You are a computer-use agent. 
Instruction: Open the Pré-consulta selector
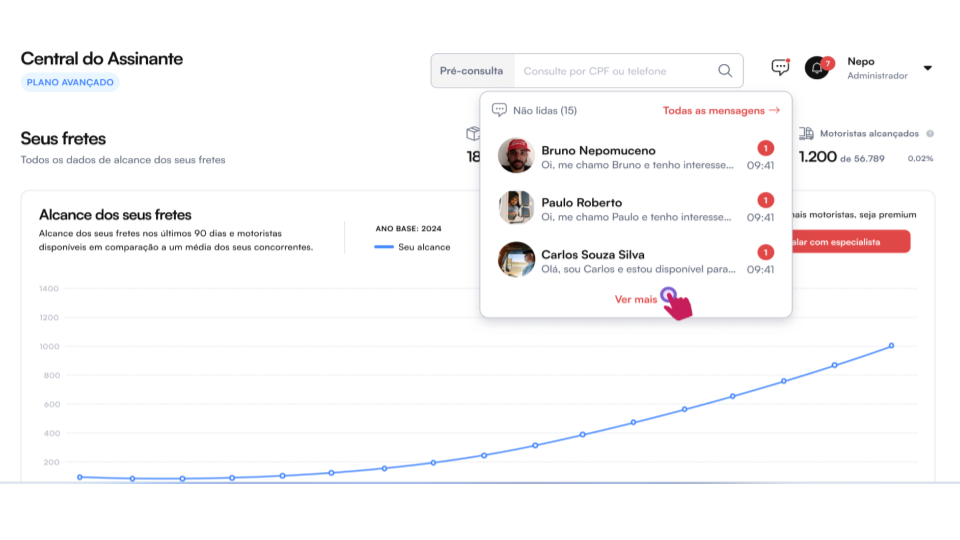(472, 71)
